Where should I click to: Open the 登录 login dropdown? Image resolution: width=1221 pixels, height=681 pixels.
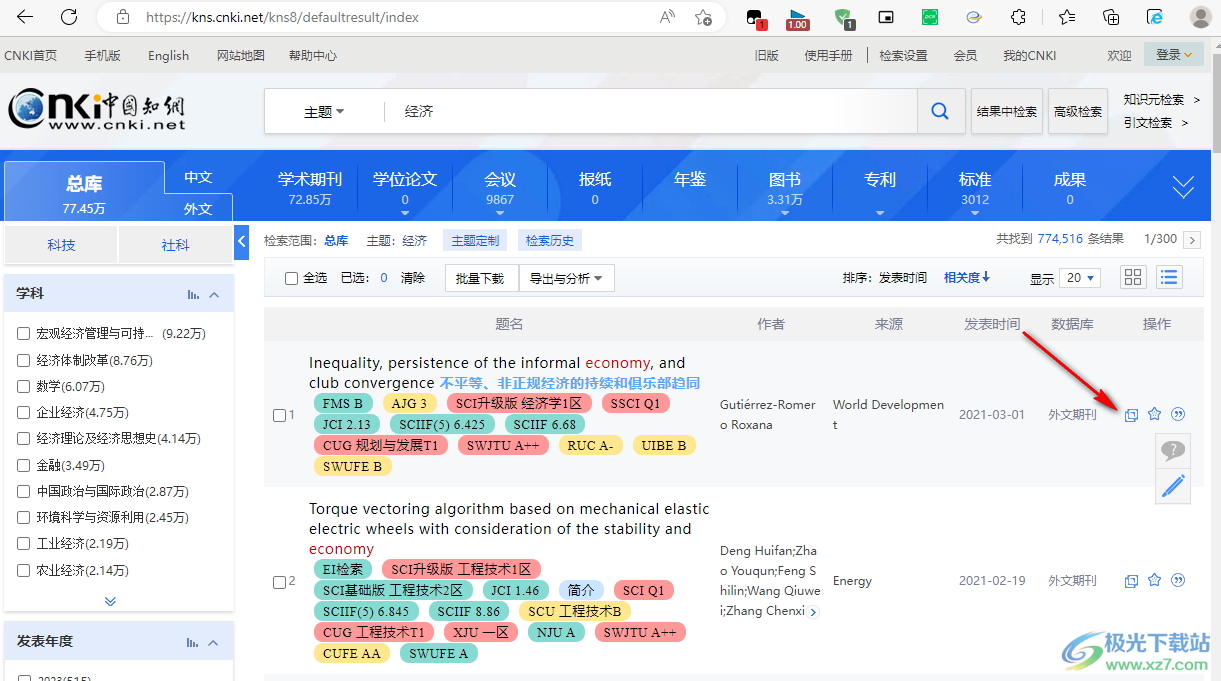(x=1175, y=55)
